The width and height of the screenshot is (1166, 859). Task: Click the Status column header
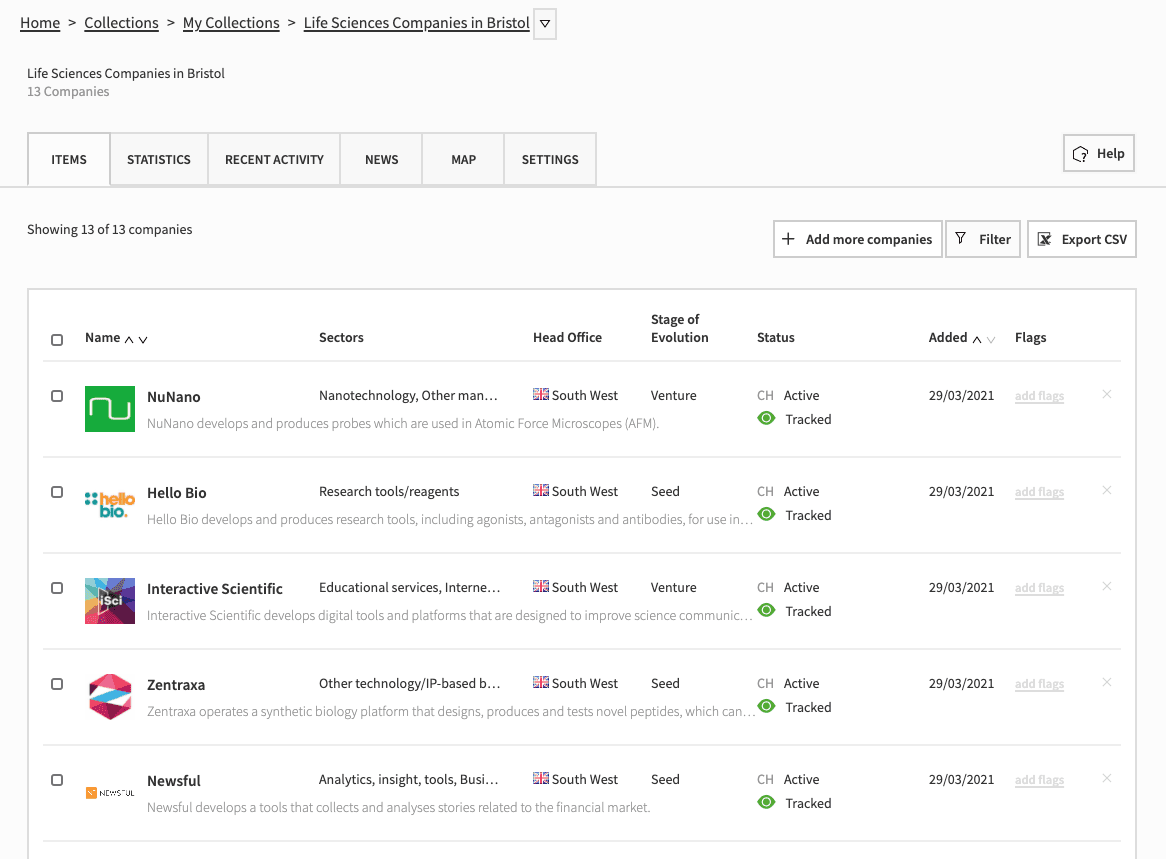(776, 337)
